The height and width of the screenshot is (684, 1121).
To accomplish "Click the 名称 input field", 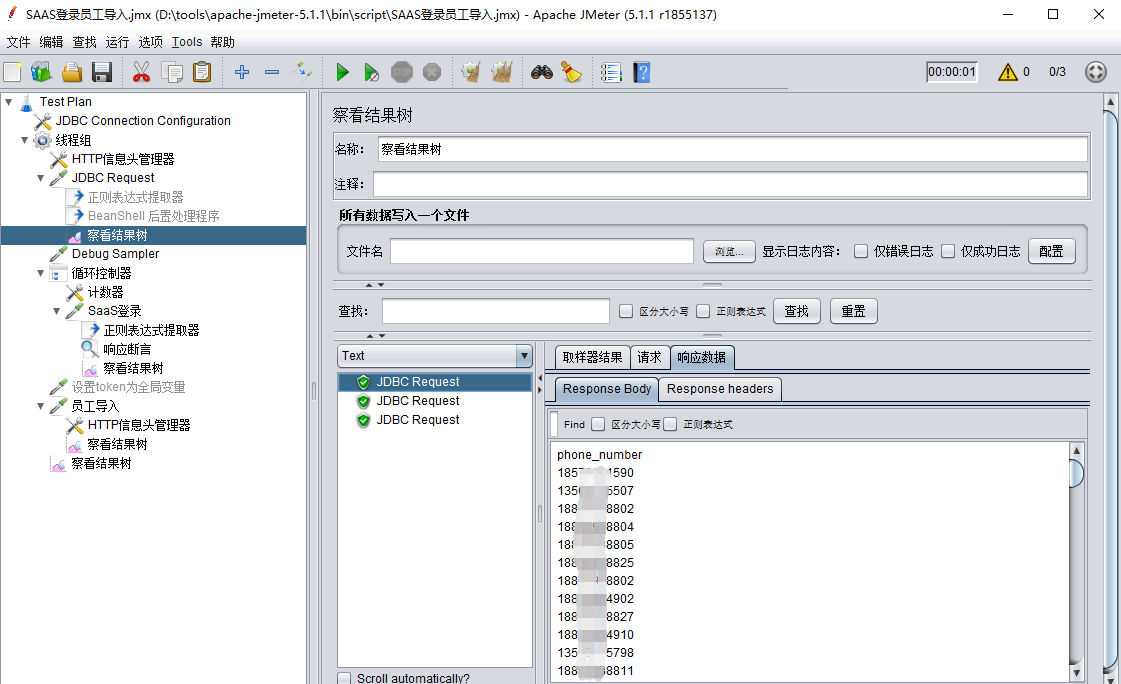I will click(x=733, y=149).
